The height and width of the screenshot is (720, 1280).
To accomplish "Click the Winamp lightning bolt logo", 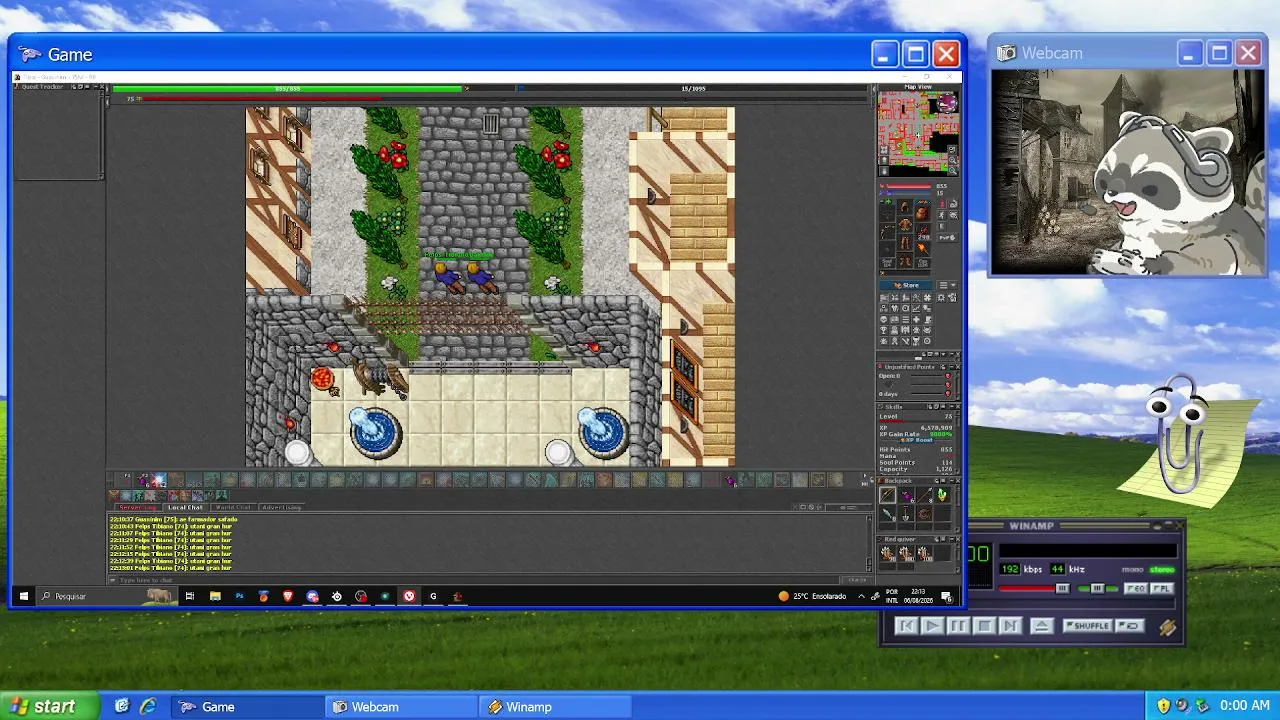I will point(1167,627).
